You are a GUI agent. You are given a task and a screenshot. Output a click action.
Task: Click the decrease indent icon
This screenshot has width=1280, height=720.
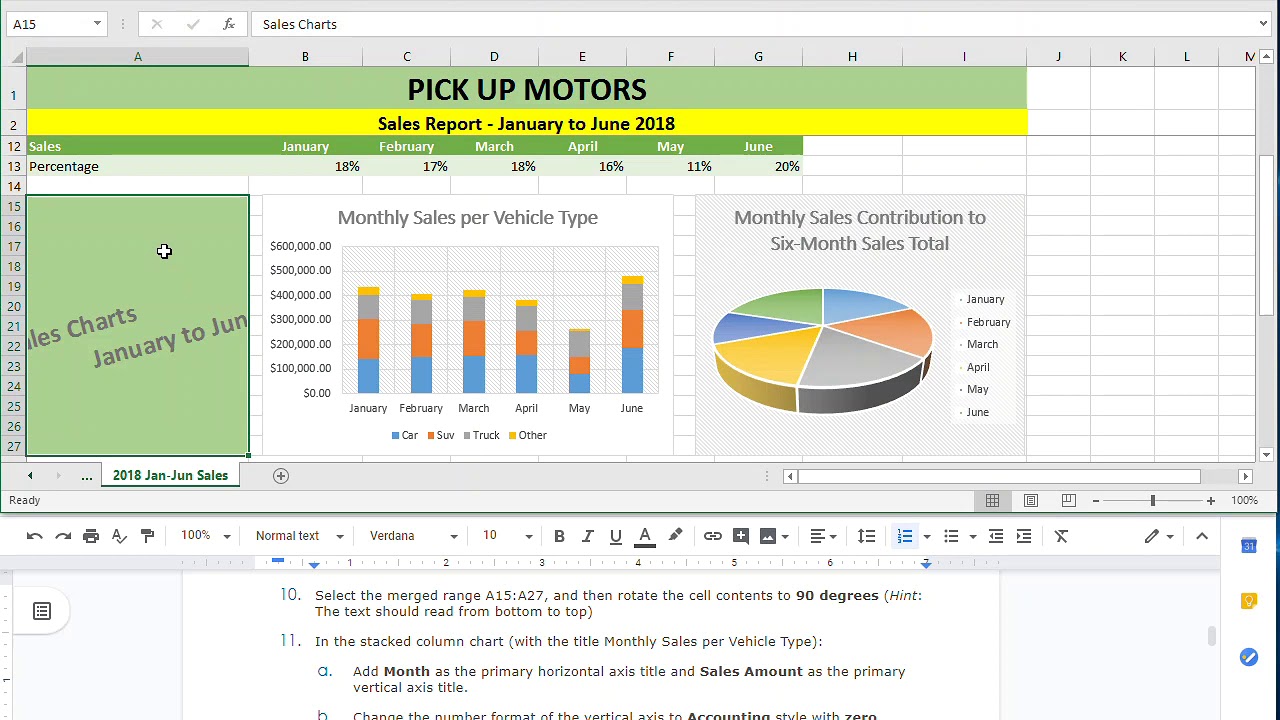pos(996,536)
